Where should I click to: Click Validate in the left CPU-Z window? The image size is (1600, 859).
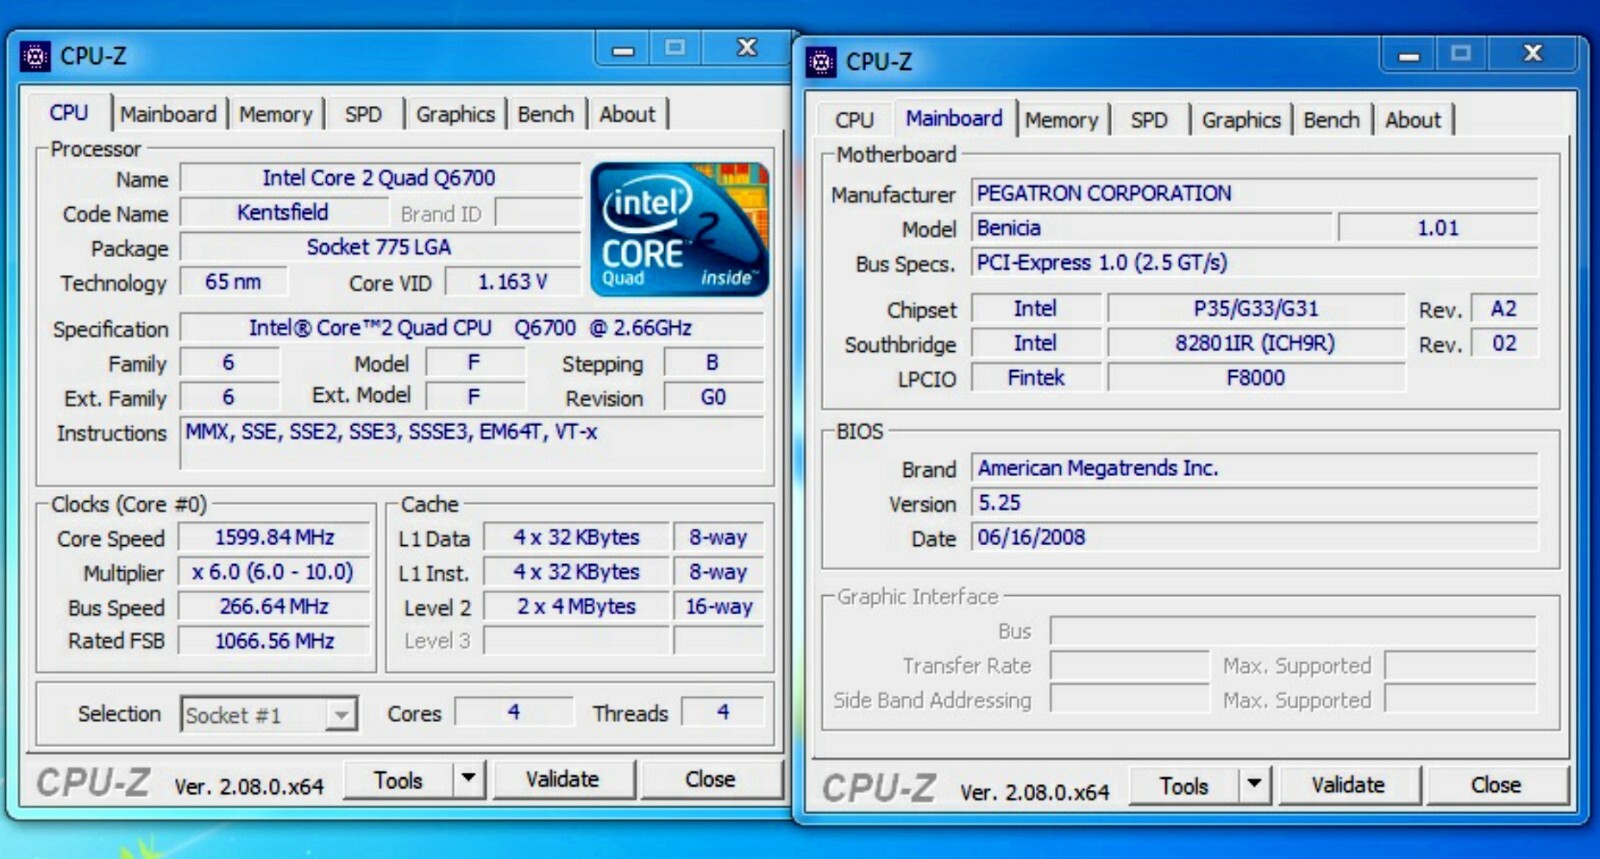click(x=562, y=779)
